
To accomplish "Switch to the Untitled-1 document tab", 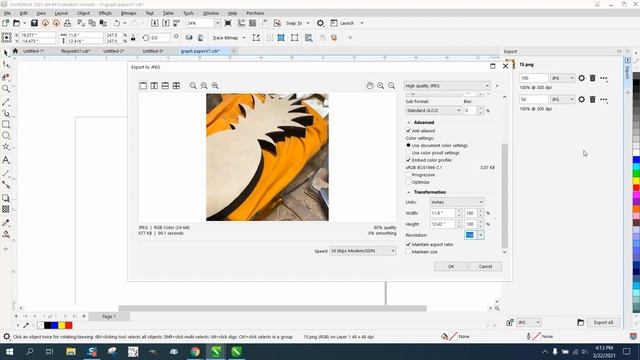I will click(33, 51).
